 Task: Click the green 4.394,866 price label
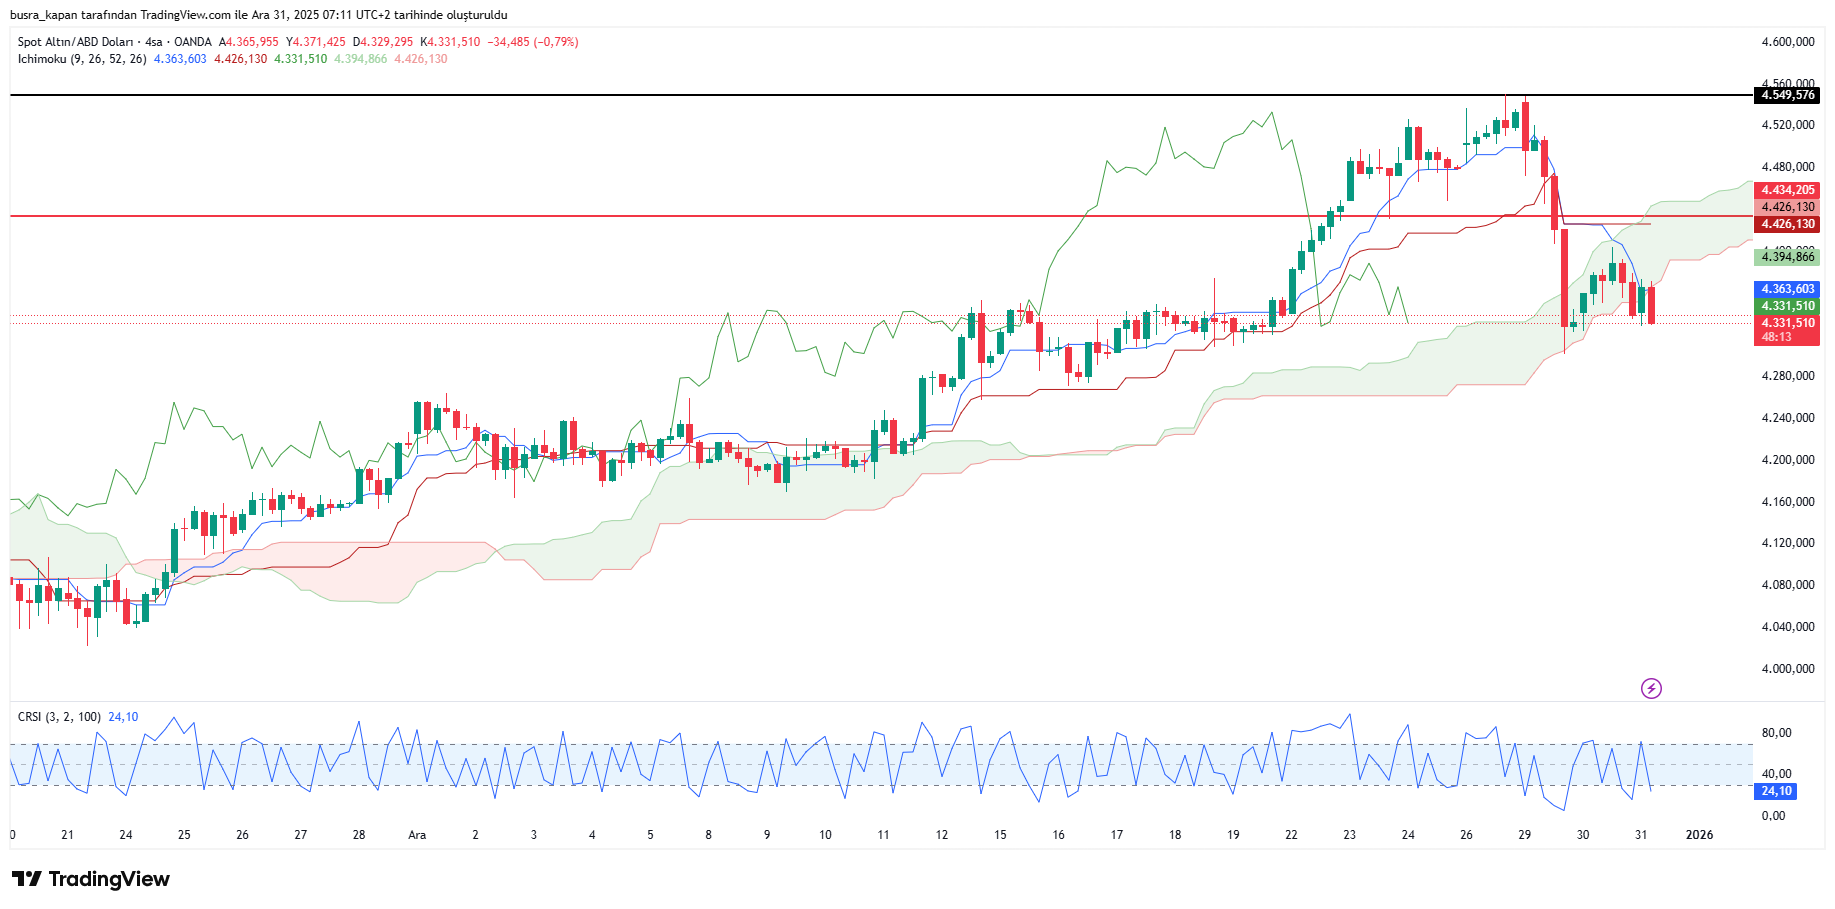1787,257
